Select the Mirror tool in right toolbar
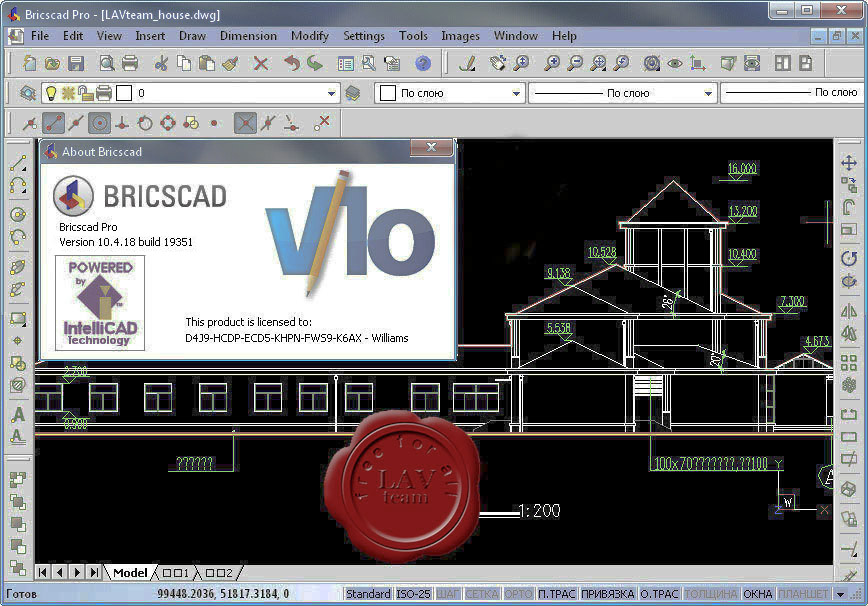 [849, 311]
